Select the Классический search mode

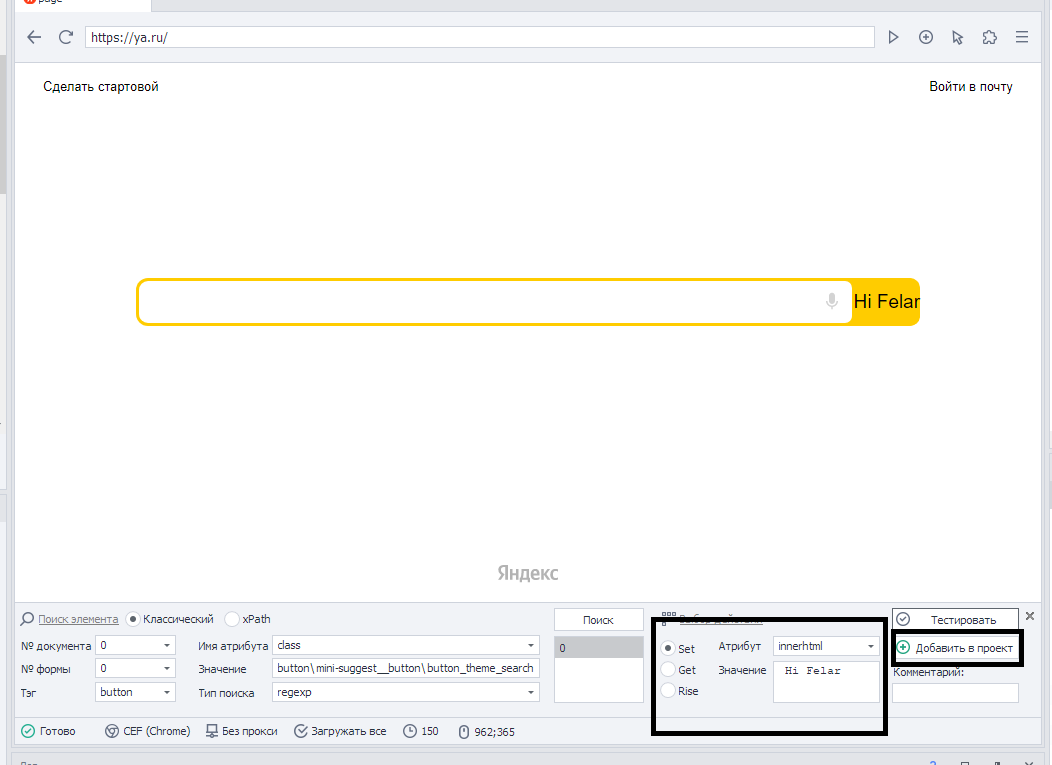(x=133, y=619)
